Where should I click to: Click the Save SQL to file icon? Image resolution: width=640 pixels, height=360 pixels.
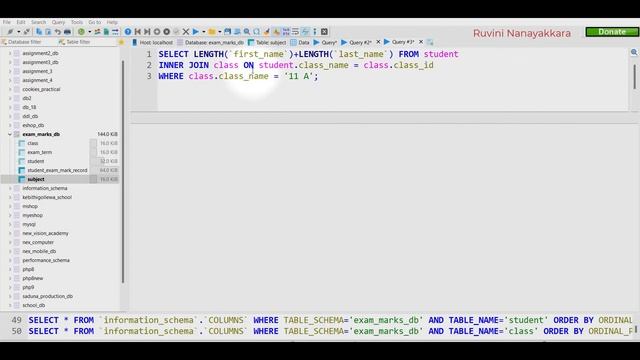pos(227,31)
